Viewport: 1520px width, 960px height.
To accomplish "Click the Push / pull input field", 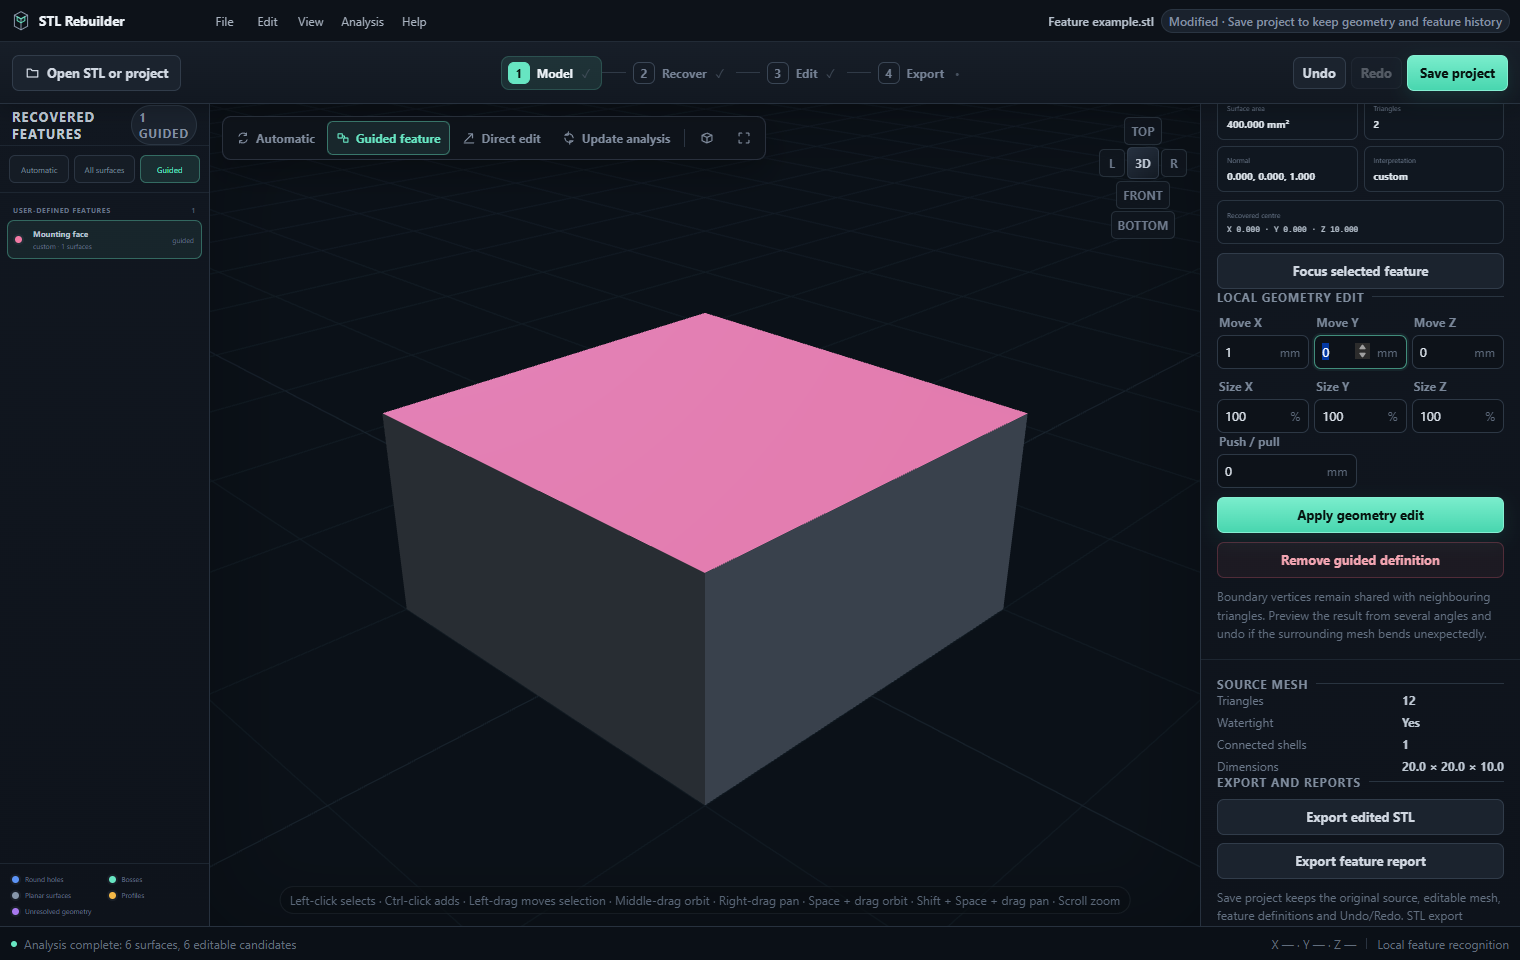I will click(x=1286, y=471).
